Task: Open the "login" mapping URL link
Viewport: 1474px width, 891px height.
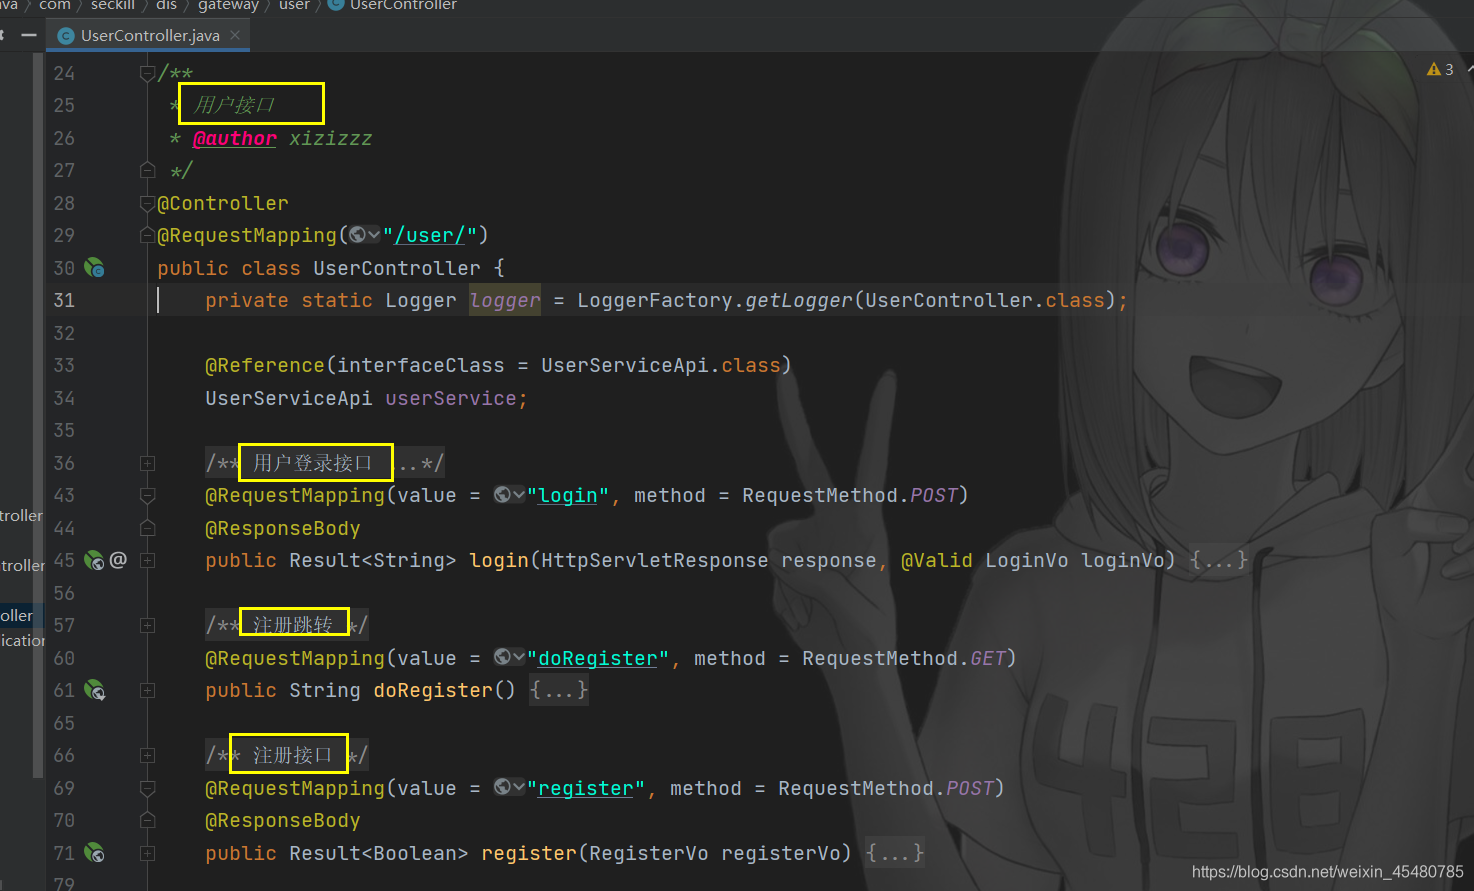Action: pyautogui.click(x=568, y=495)
